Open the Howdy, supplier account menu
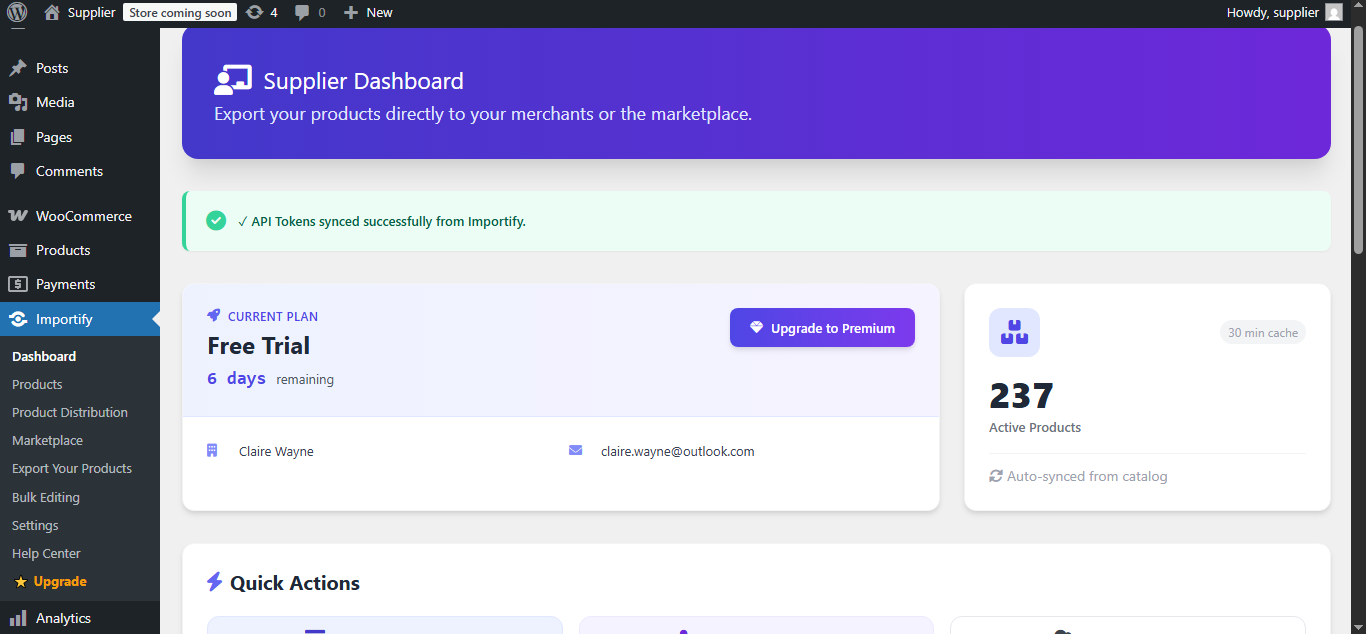The width and height of the screenshot is (1366, 634). [1284, 12]
